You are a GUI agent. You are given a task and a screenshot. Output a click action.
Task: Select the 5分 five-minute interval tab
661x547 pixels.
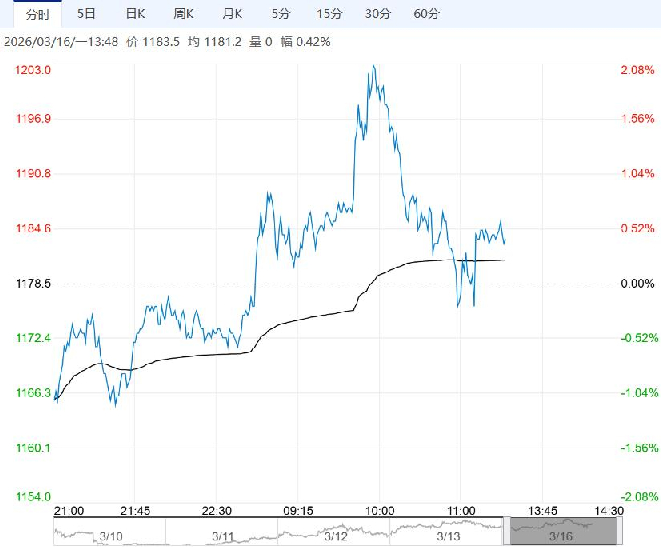[x=281, y=14]
